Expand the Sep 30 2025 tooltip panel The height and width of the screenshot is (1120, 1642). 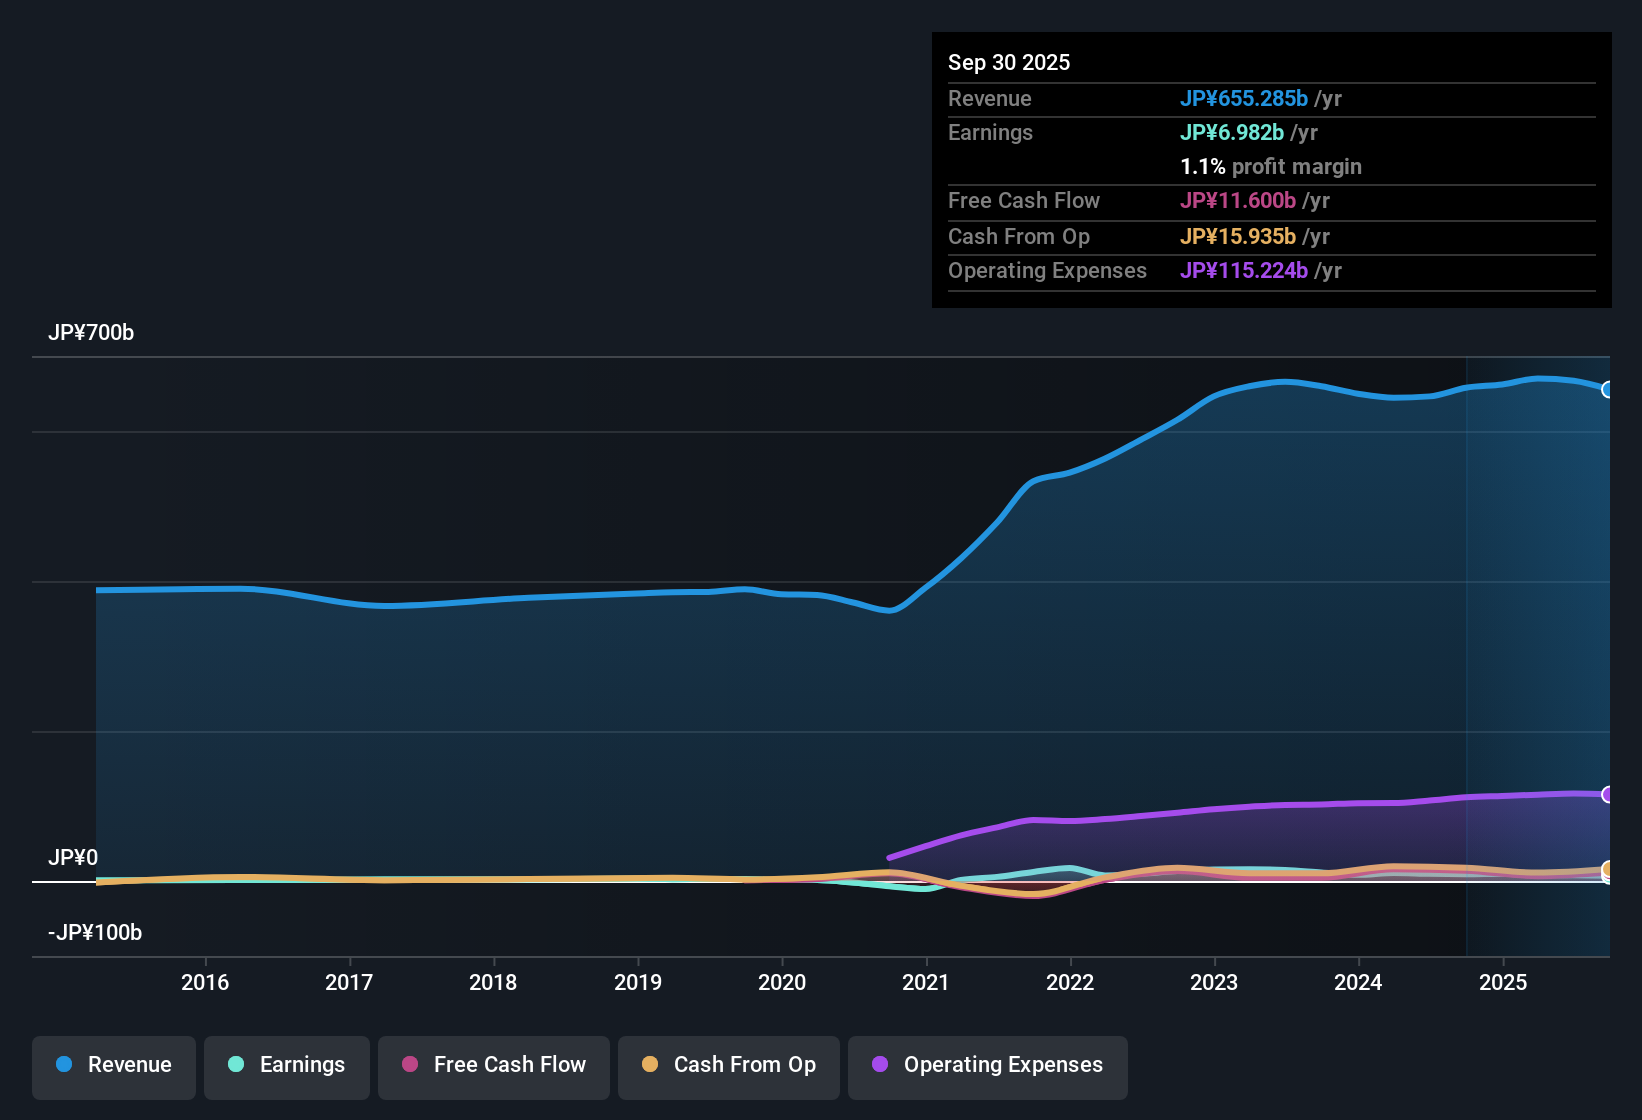(1009, 62)
